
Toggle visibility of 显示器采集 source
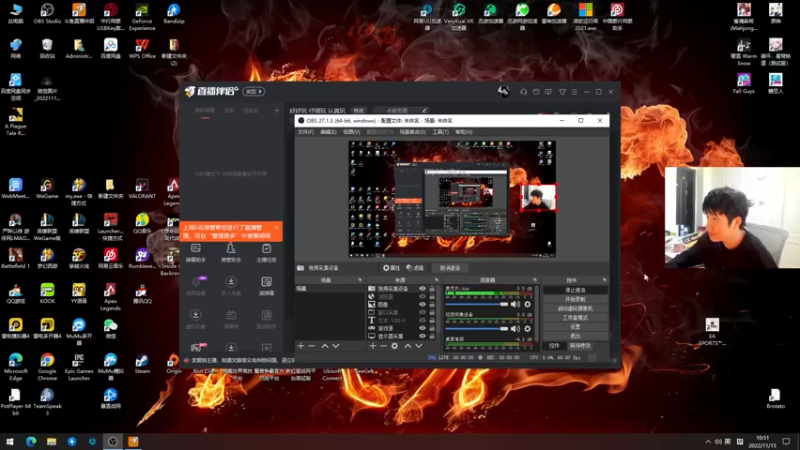tap(422, 336)
